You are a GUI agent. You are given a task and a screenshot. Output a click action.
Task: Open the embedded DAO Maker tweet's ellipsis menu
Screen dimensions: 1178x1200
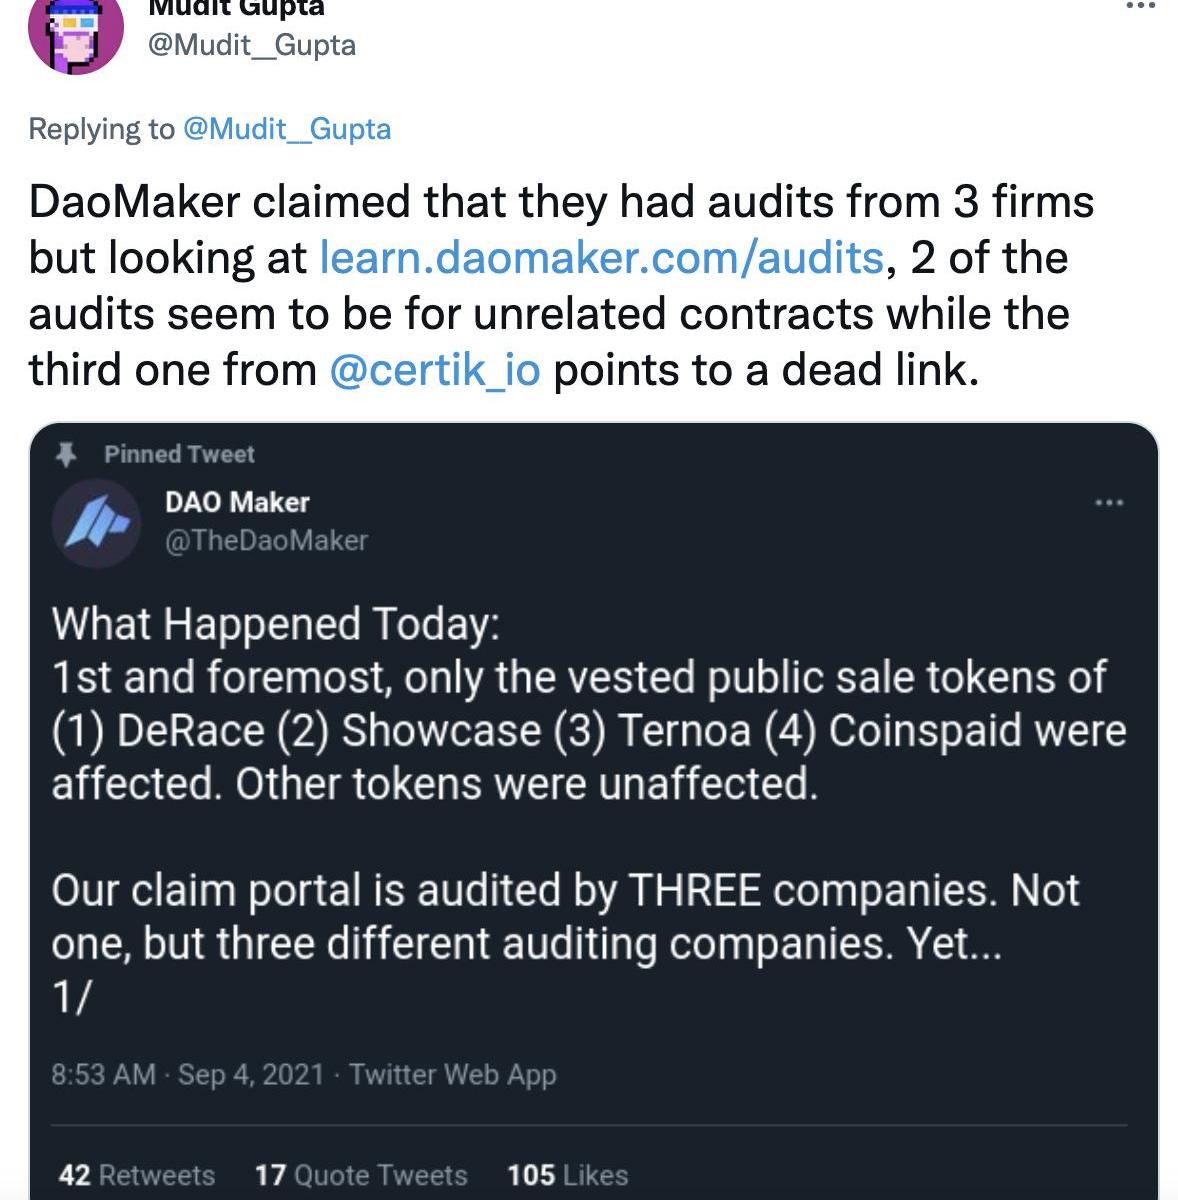point(1109,502)
